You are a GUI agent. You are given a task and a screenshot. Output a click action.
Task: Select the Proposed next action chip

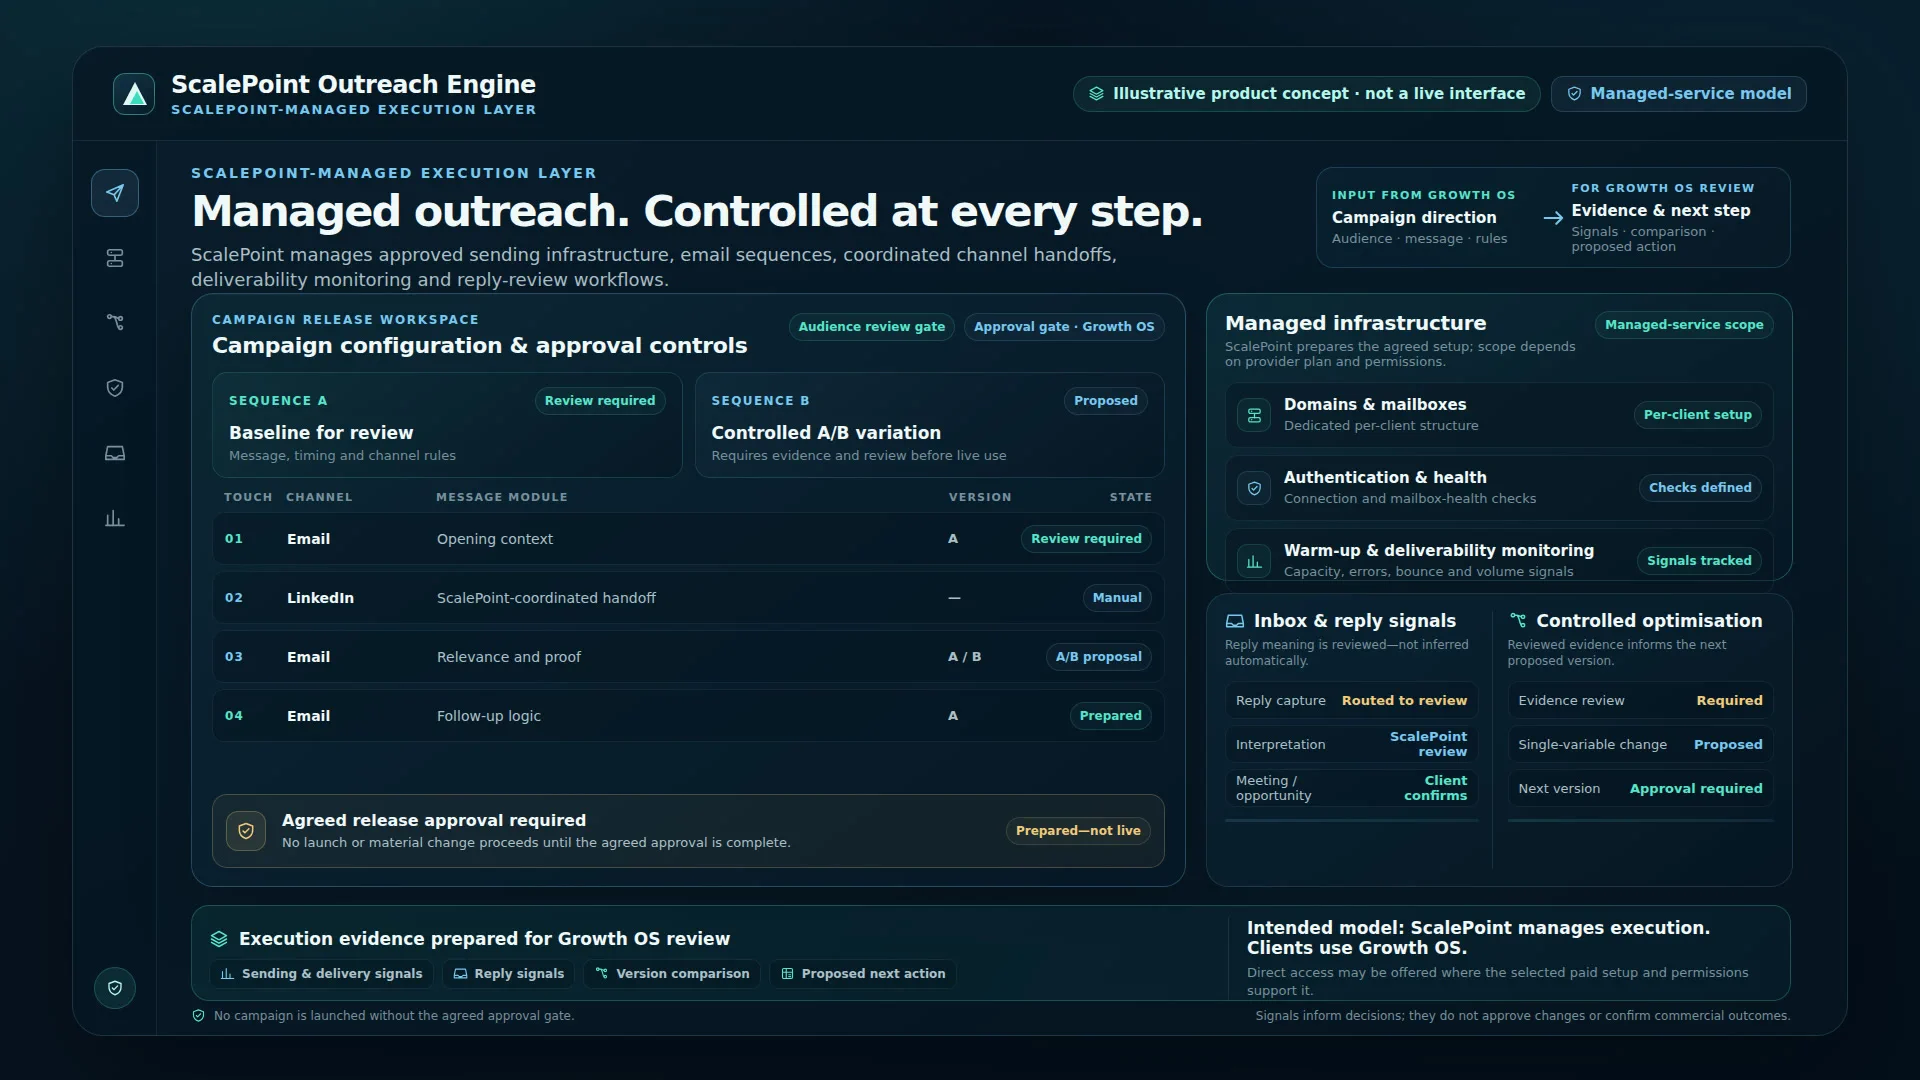point(863,974)
